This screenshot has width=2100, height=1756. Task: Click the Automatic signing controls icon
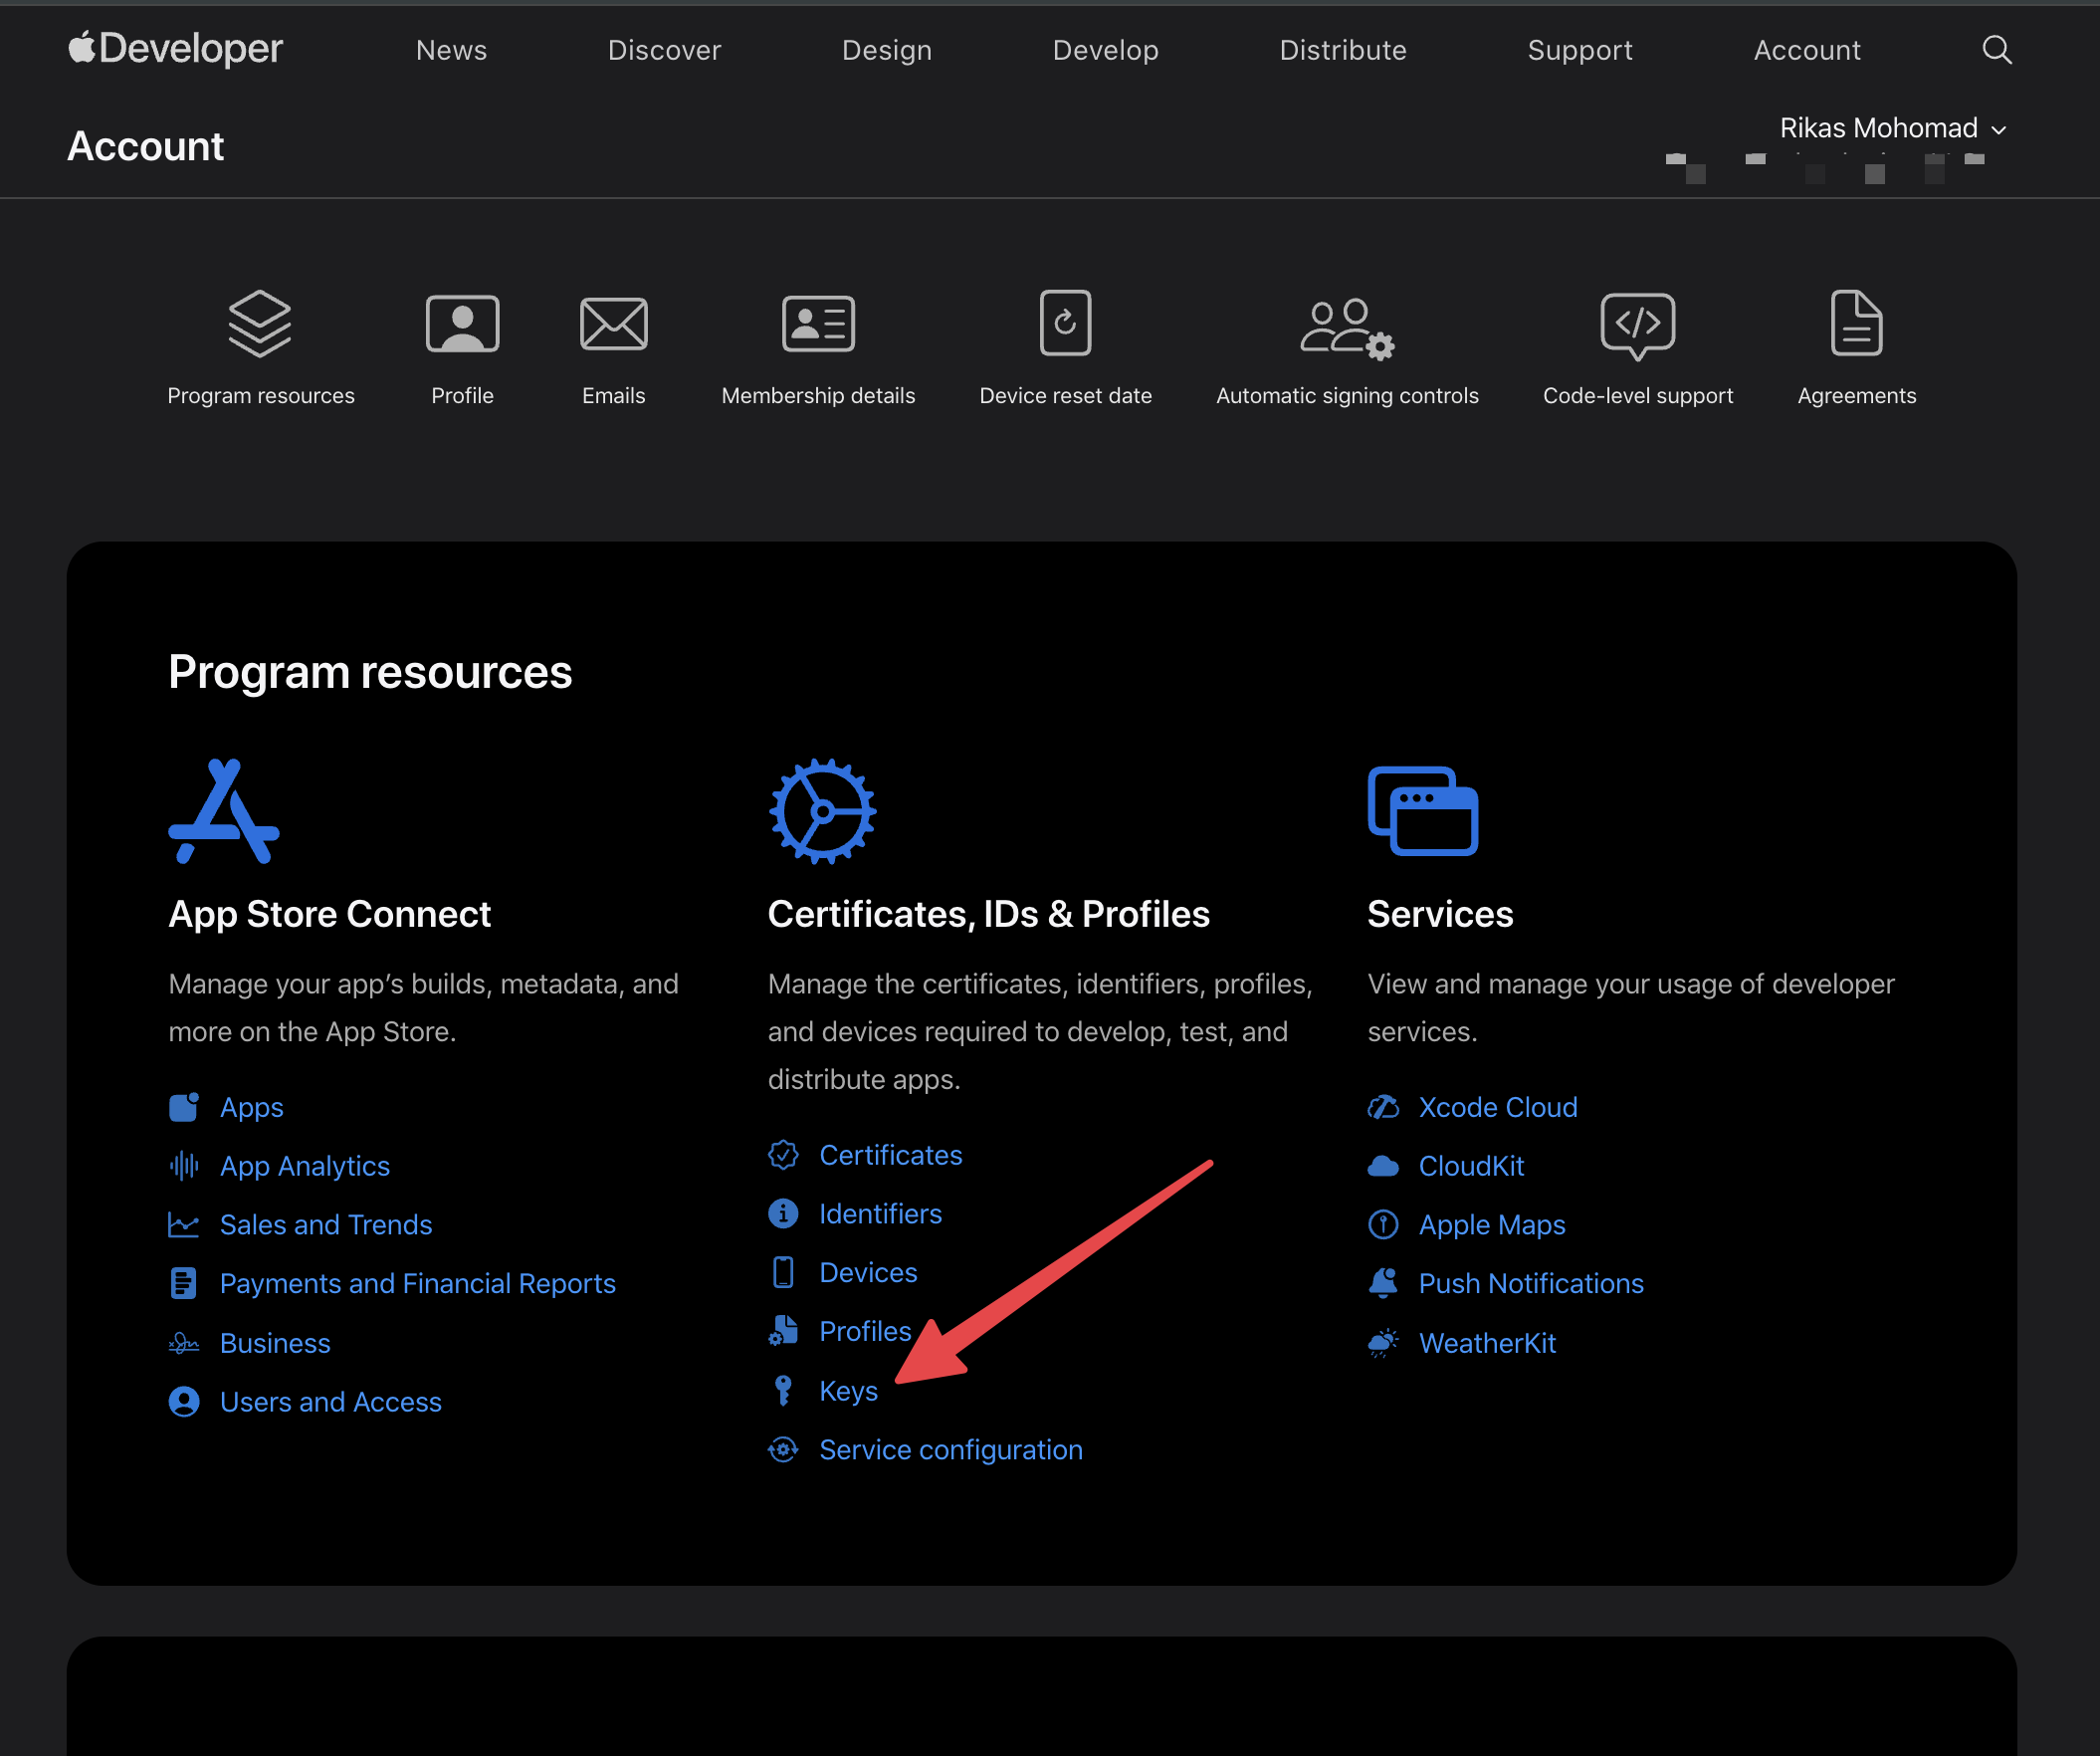(x=1346, y=328)
